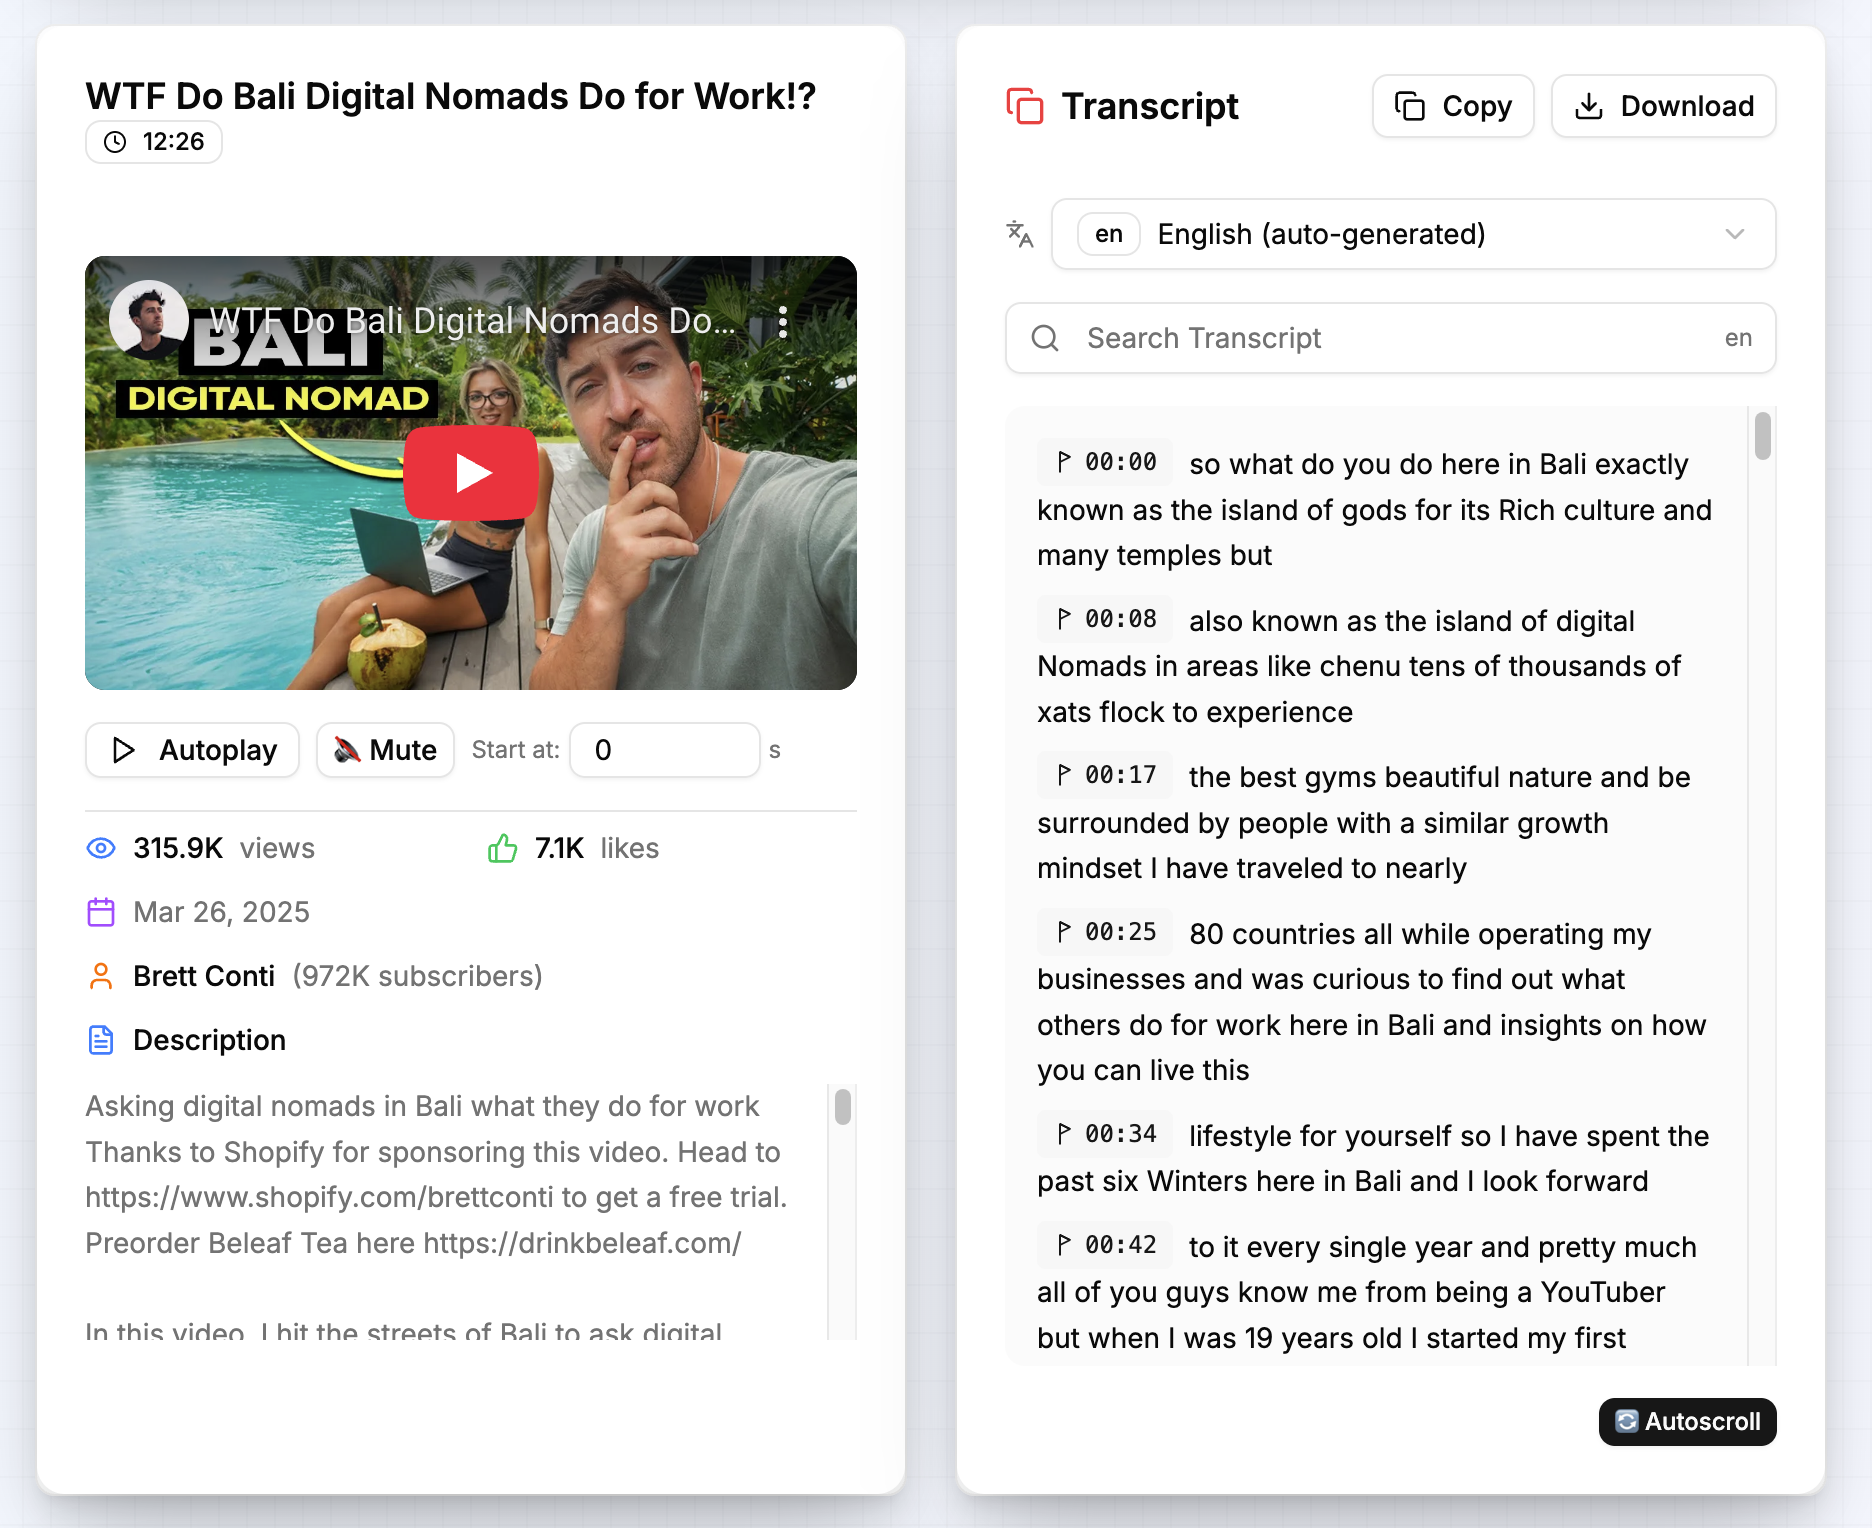The width and height of the screenshot is (1872, 1528).
Task: Click the description scrollbar thumb
Action: point(843,1107)
